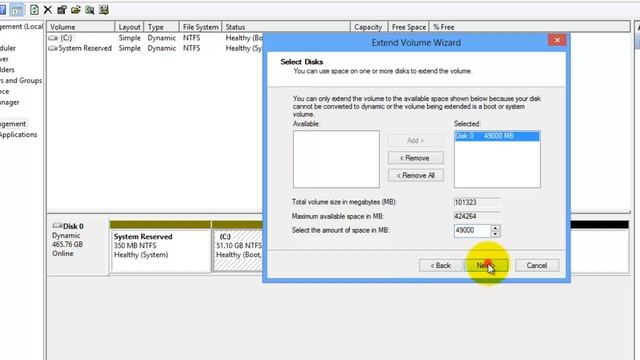Select the (C:) volume row in list
Image resolution: width=640 pixels, height=360 pixels.
155,38
